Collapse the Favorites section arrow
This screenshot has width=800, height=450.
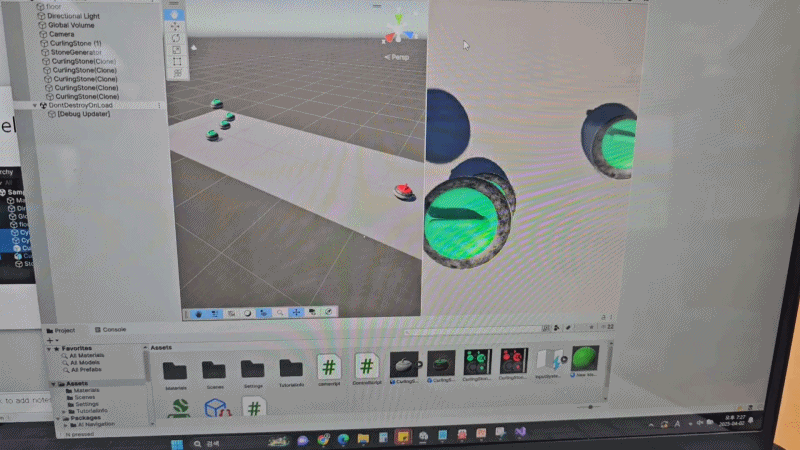click(x=49, y=349)
